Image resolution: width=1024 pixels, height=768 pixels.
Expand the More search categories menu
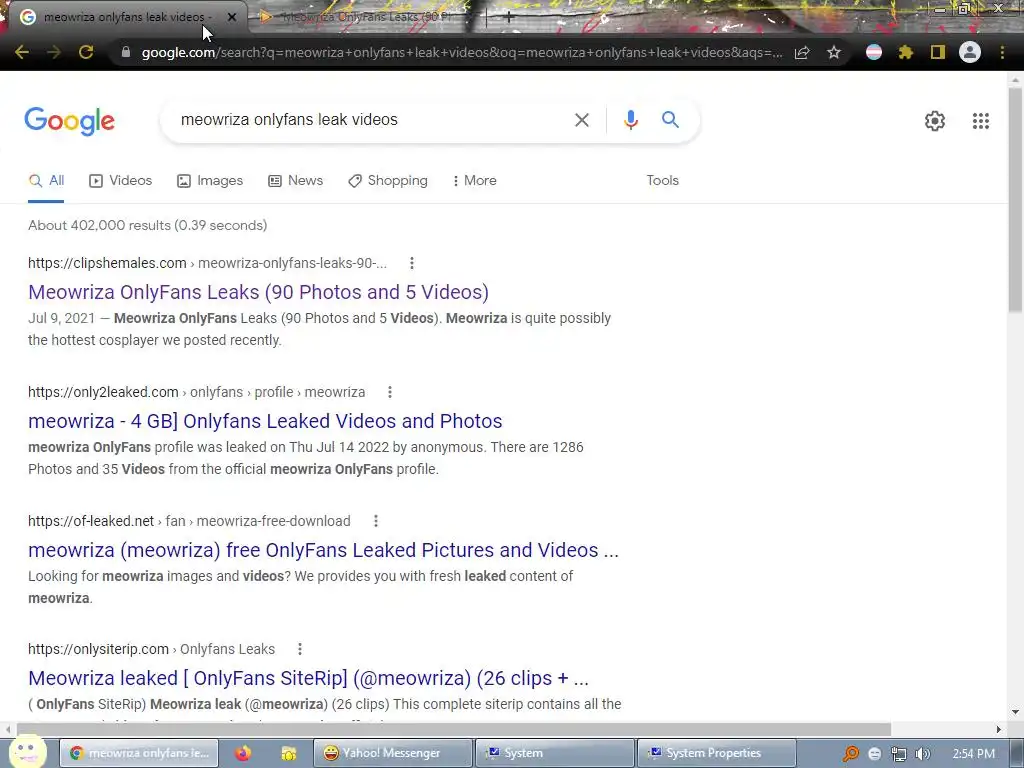tap(474, 181)
